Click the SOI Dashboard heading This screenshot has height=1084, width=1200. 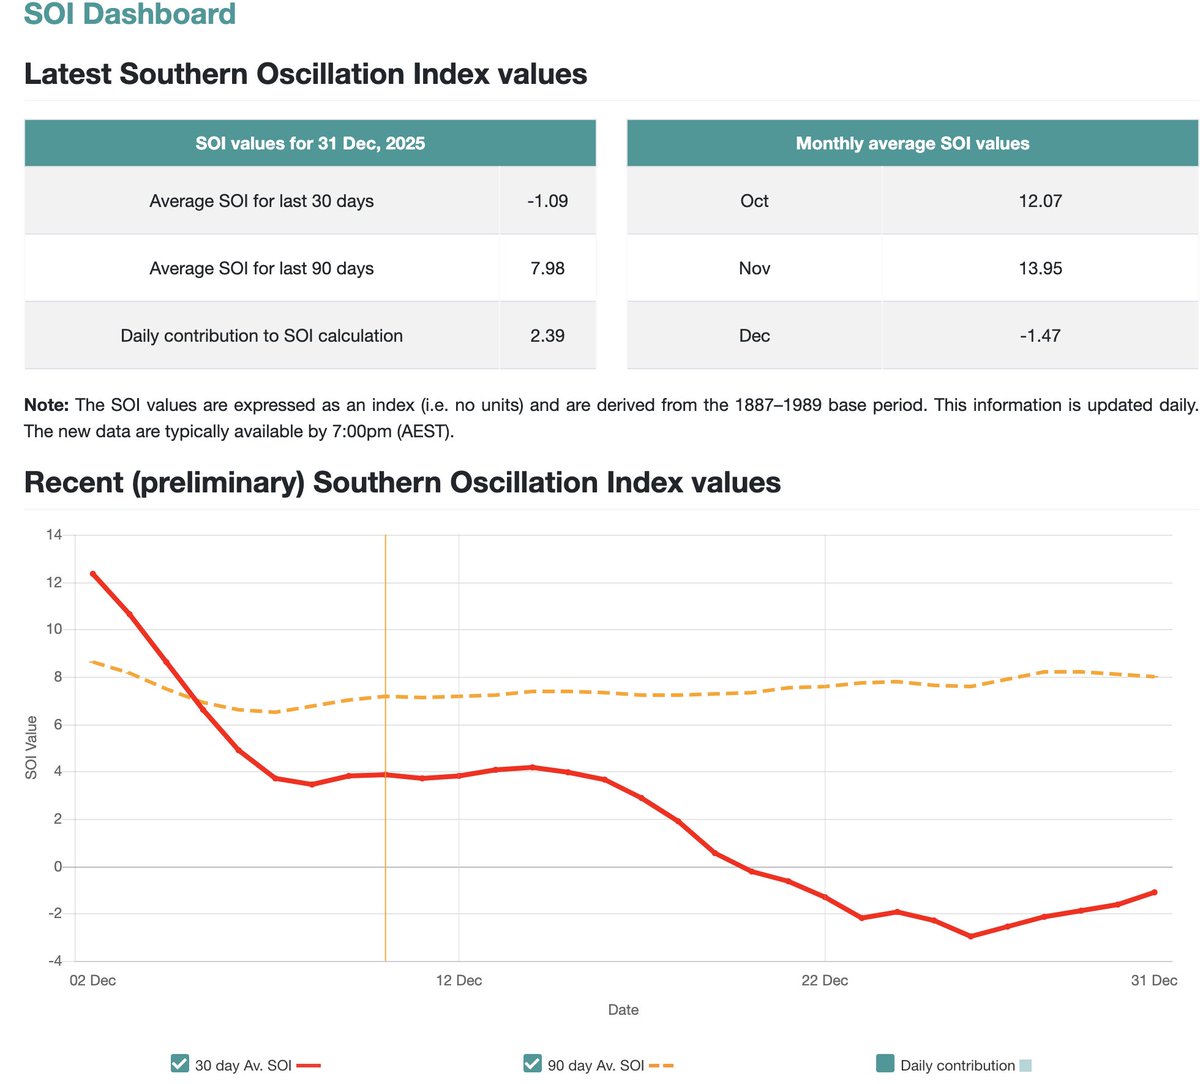pos(130,14)
